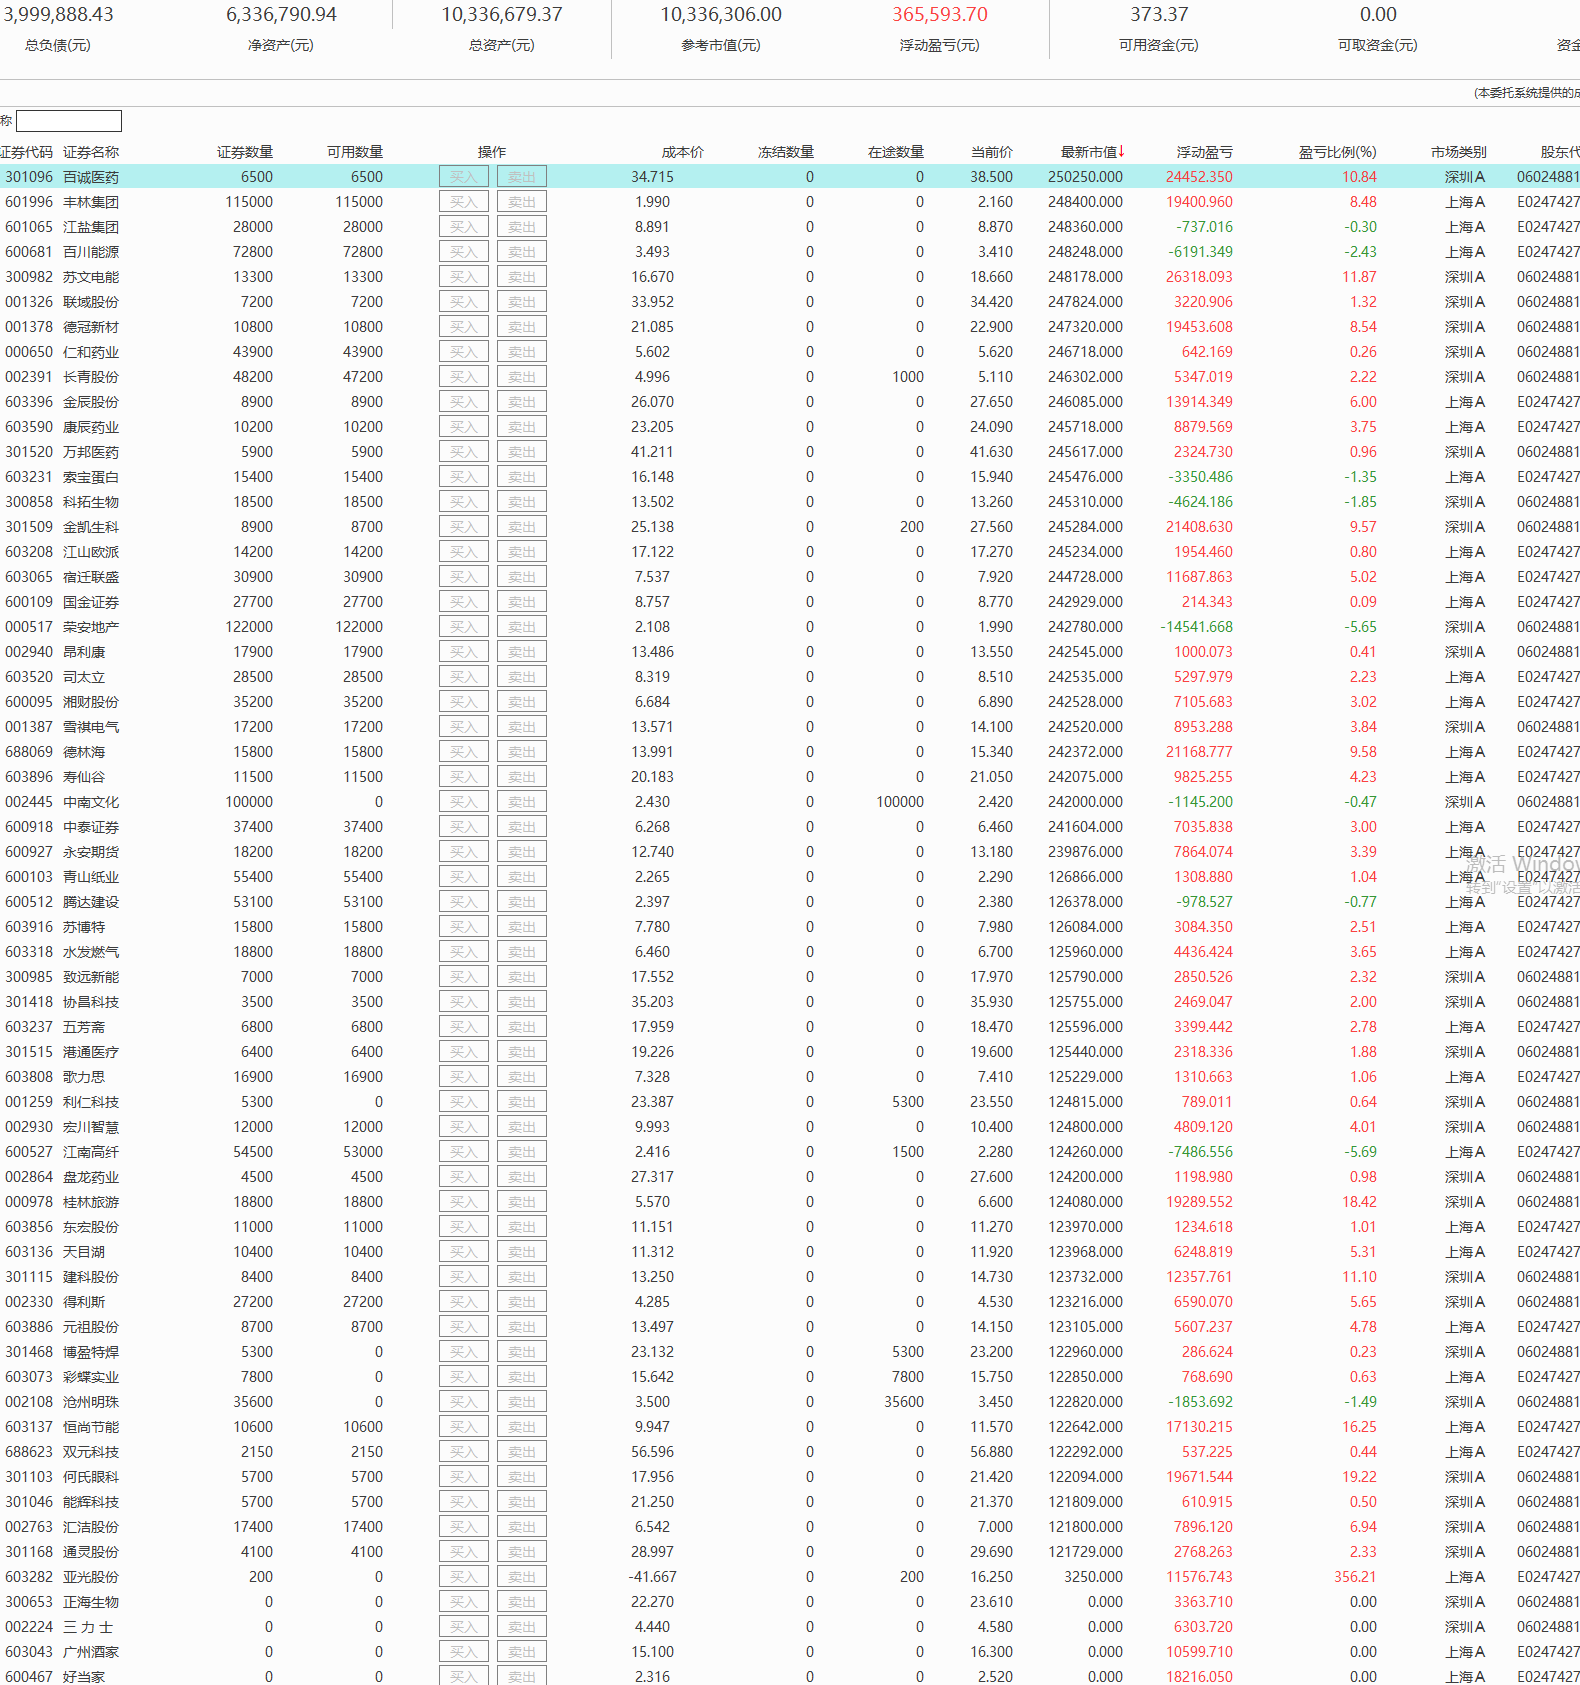Click 买入 for 丰林集团 (601996)
1580x1685 pixels.
[464, 202]
